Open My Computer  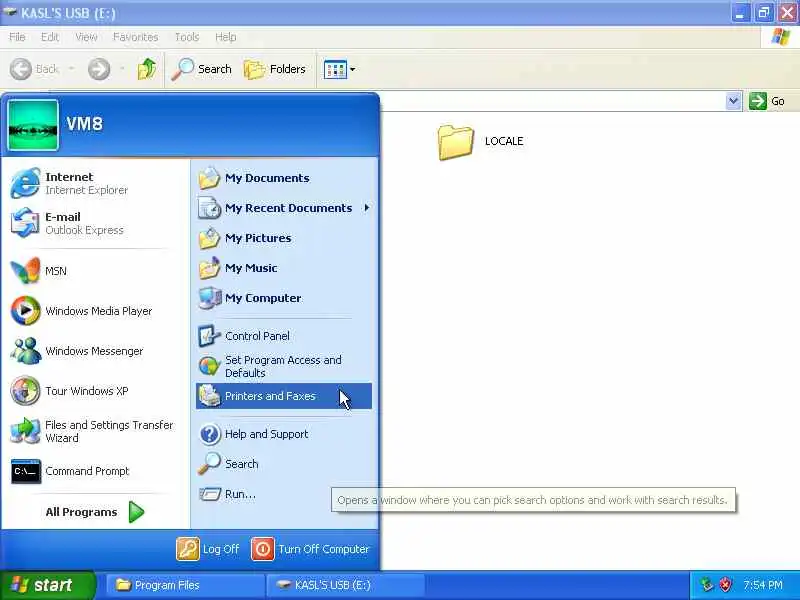click(284, 298)
